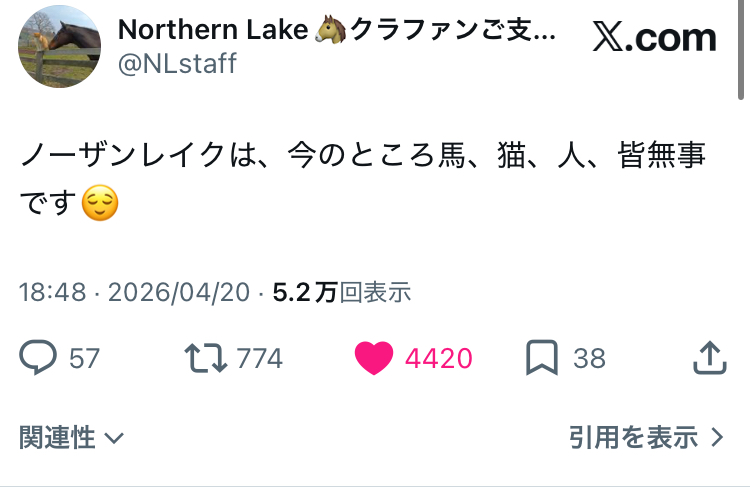Like the post with the heart icon
750x491 pixels.
pos(375,358)
